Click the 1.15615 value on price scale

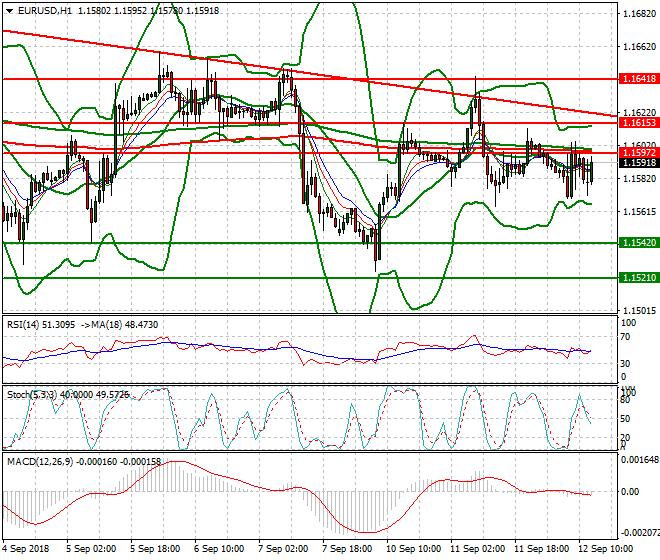pyautogui.click(x=637, y=211)
